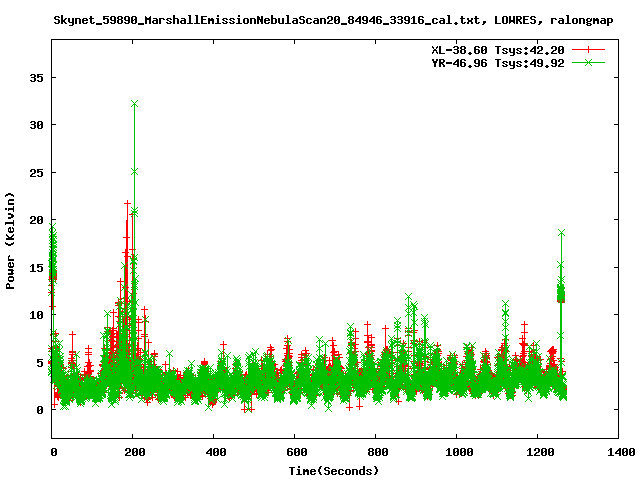Click the x-axis tick label 600
The image size is (640, 480).
tap(296, 452)
